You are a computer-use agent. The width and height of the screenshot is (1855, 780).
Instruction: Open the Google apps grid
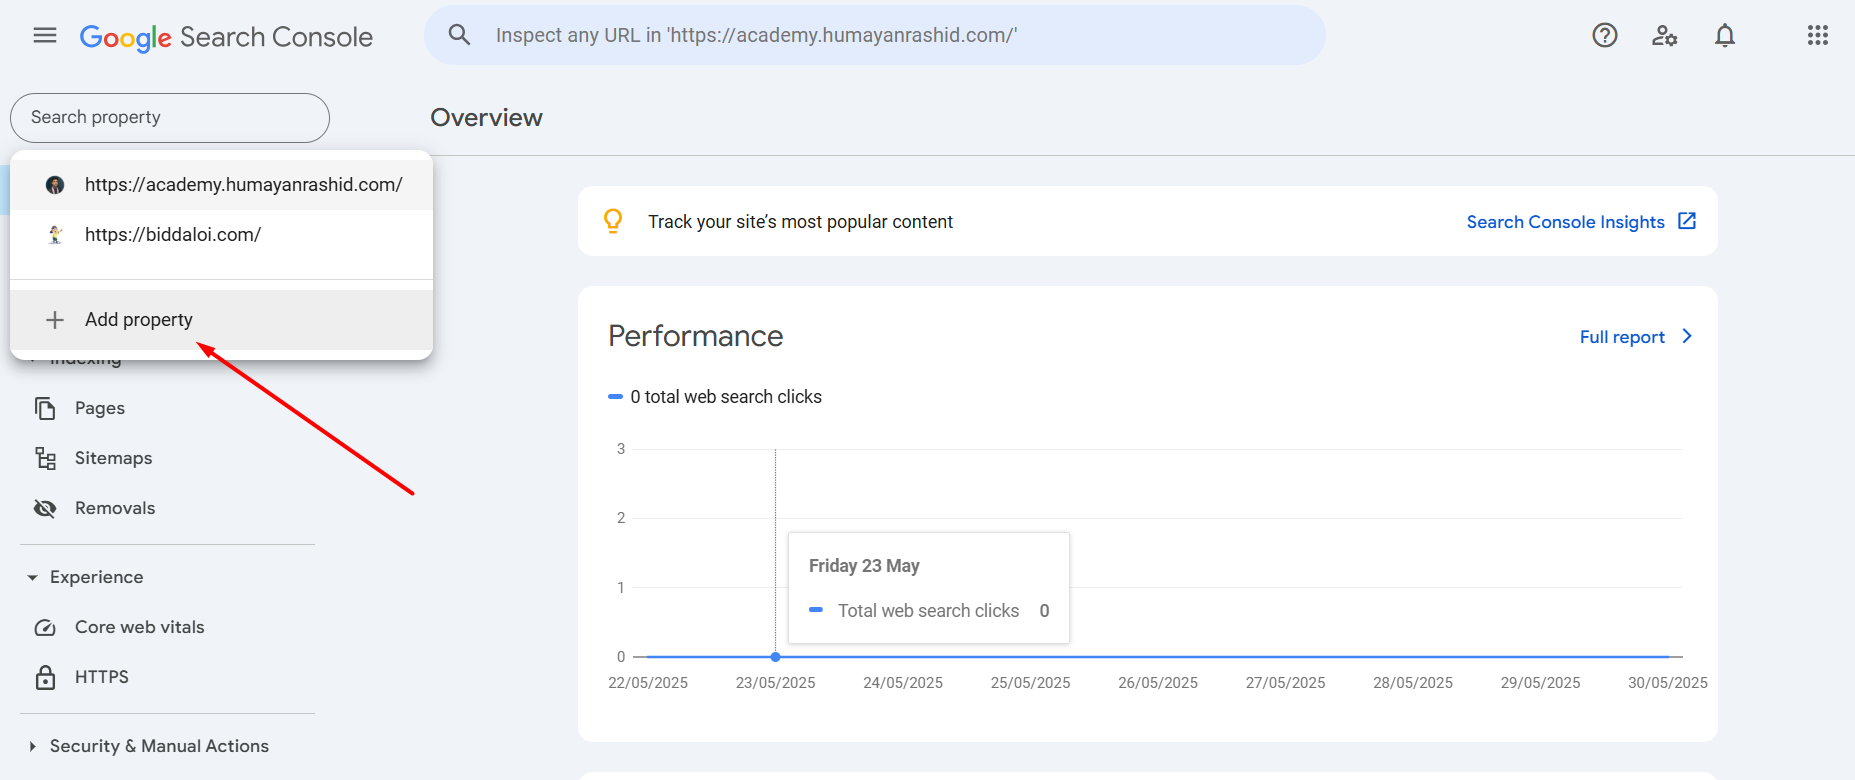click(x=1817, y=36)
